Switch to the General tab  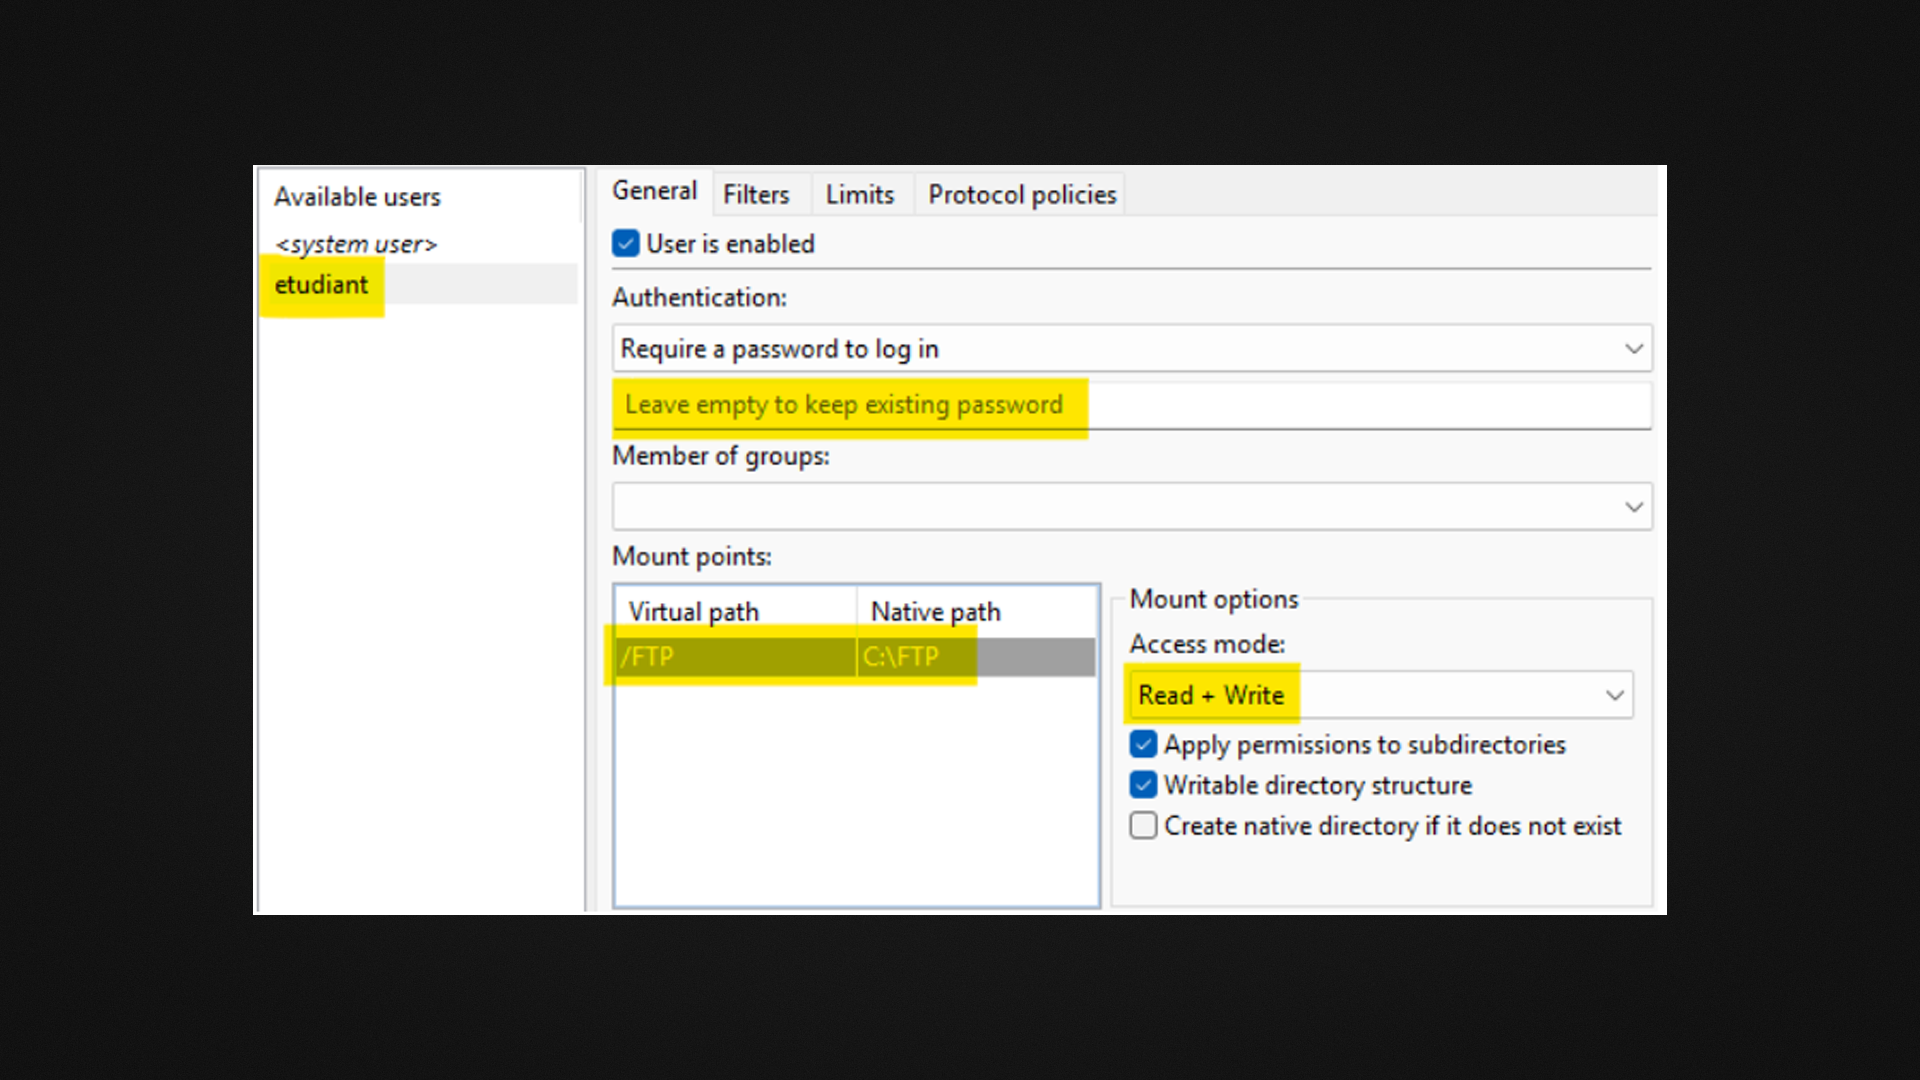pos(654,192)
